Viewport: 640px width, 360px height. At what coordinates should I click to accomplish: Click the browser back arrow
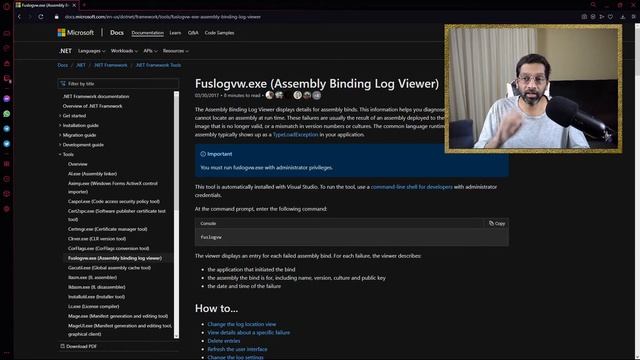tap(19, 17)
